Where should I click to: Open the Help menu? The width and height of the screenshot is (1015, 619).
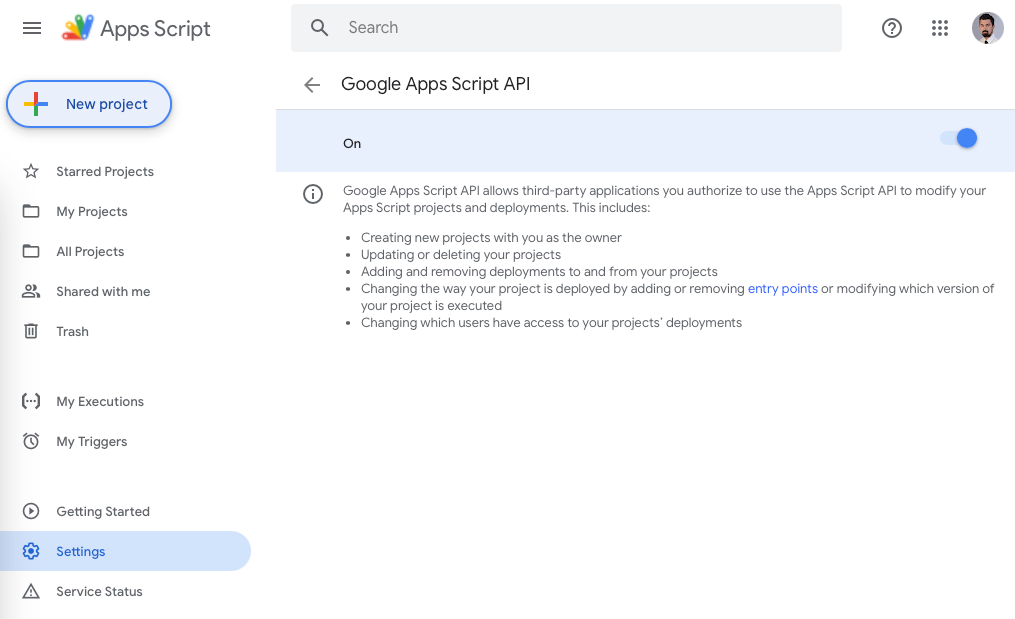pos(892,28)
